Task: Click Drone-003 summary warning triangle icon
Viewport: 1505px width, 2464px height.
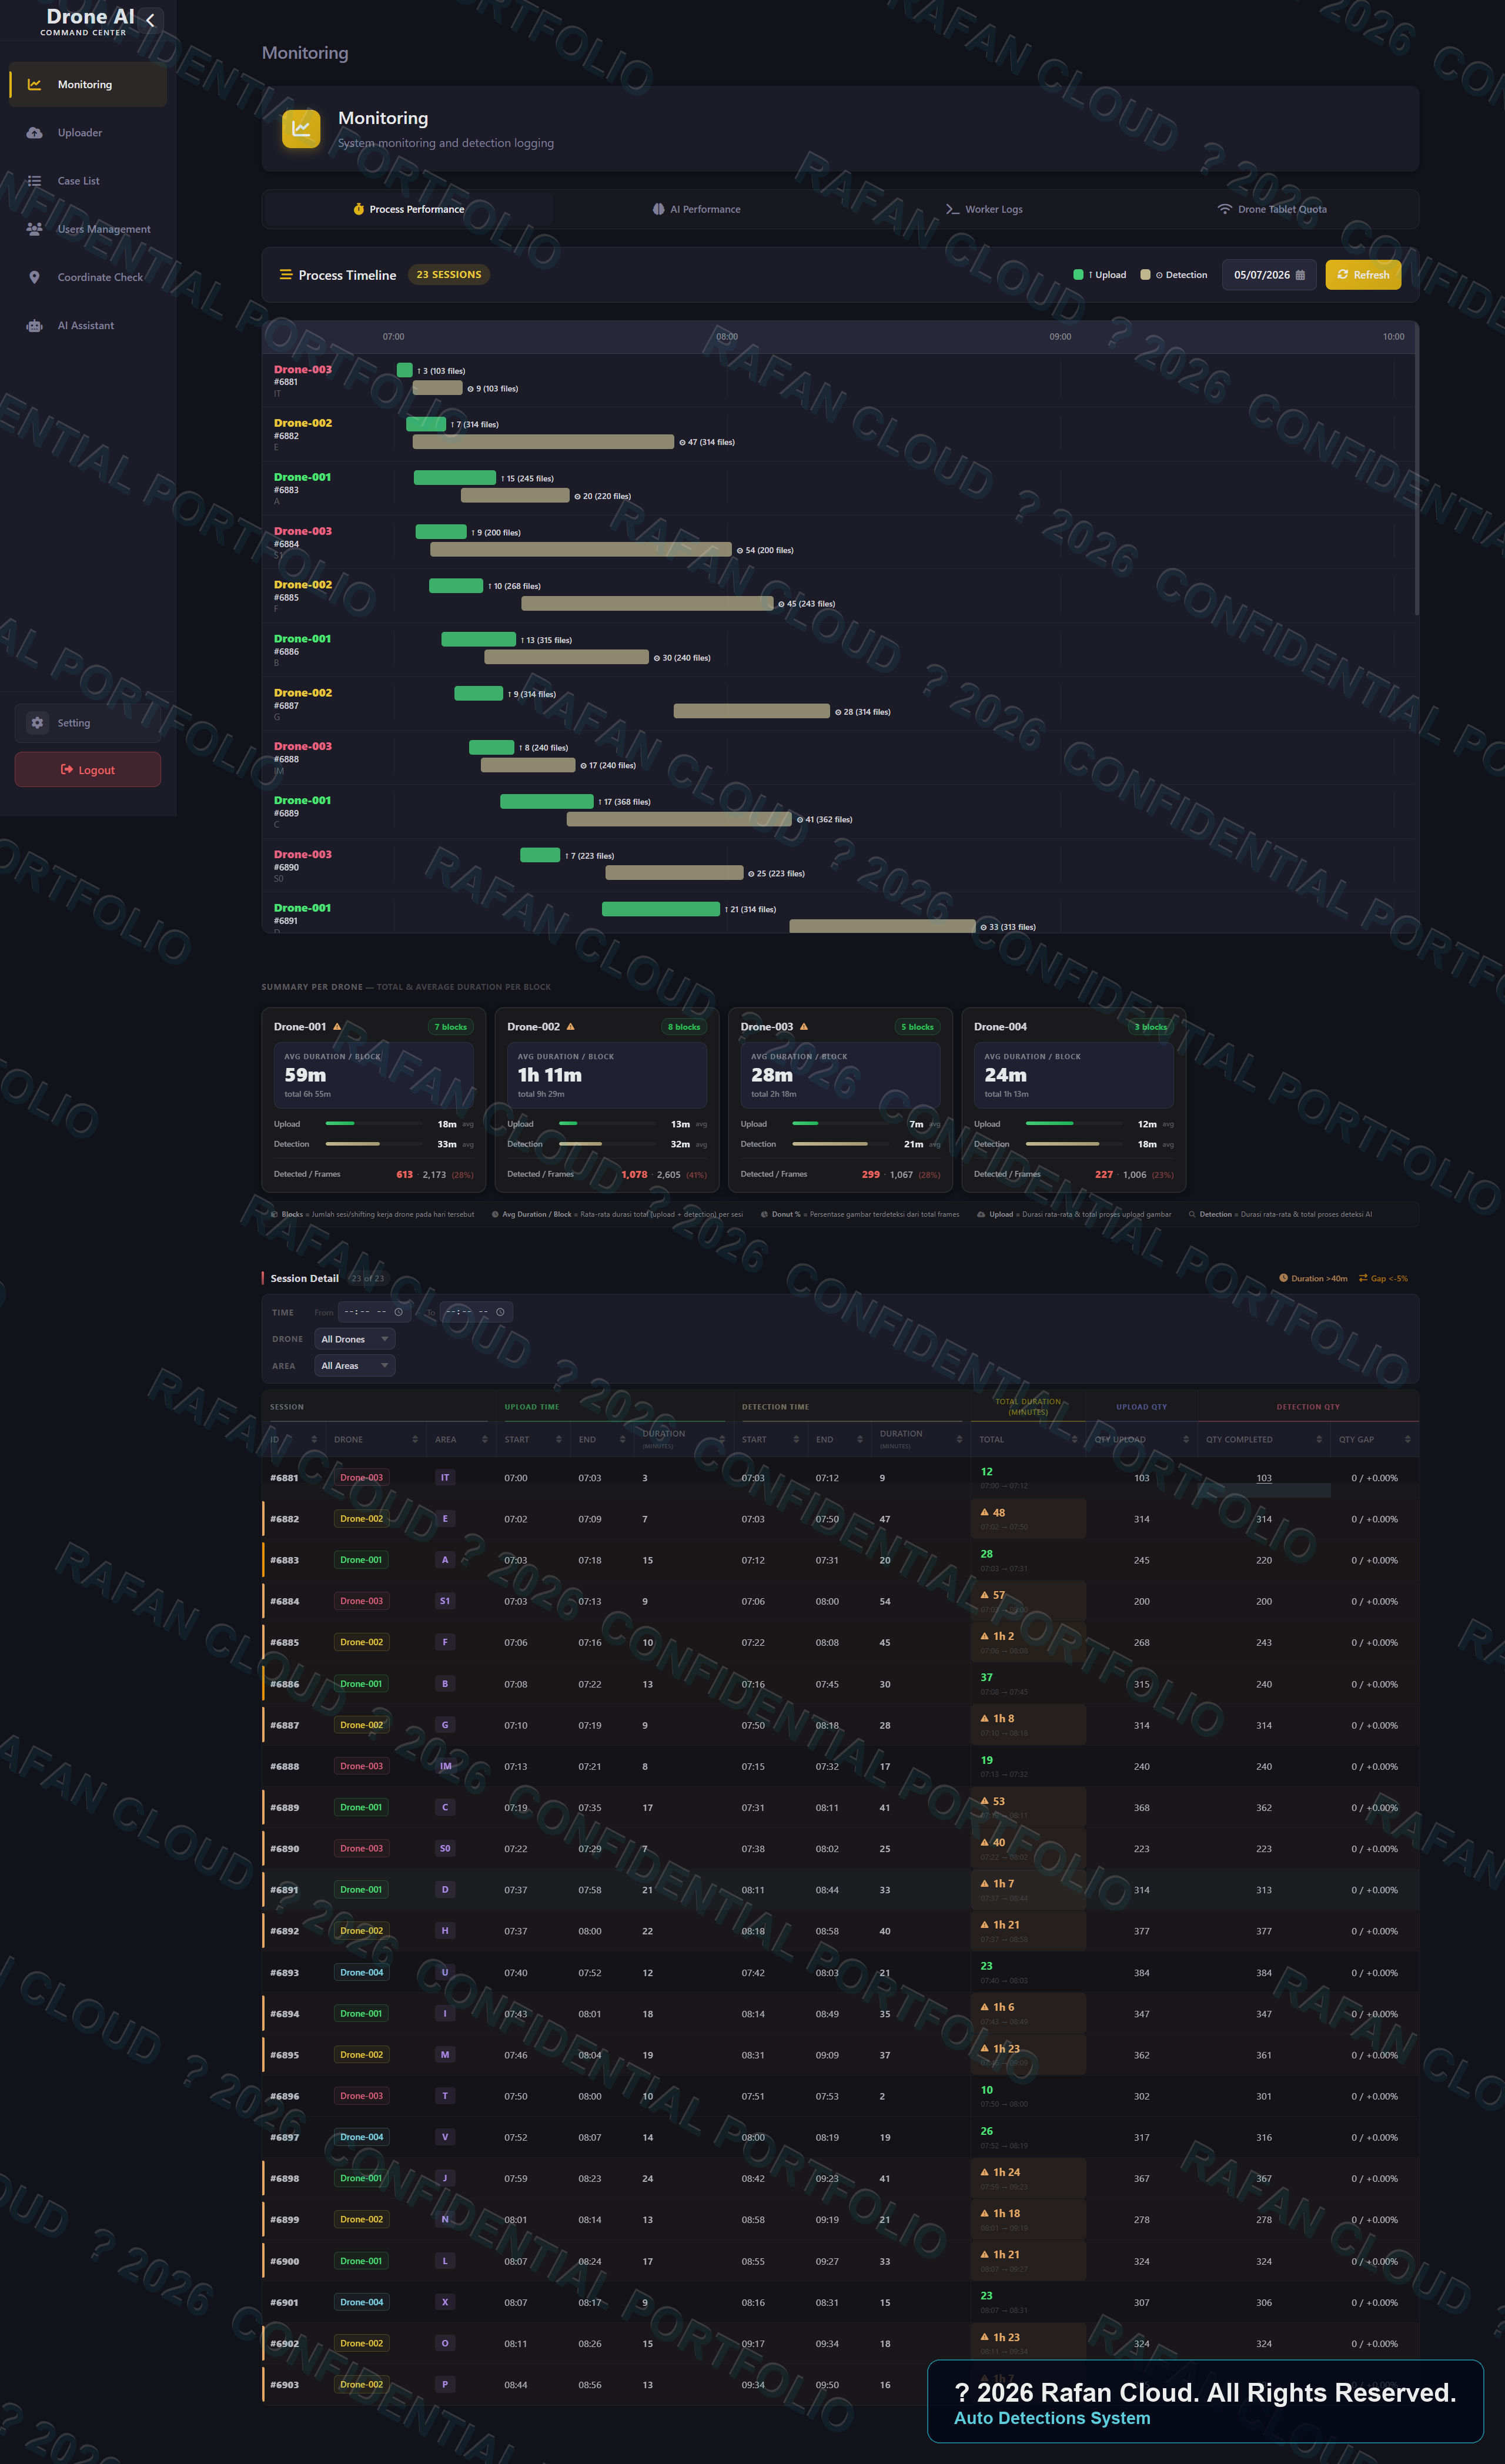Action: (804, 1027)
